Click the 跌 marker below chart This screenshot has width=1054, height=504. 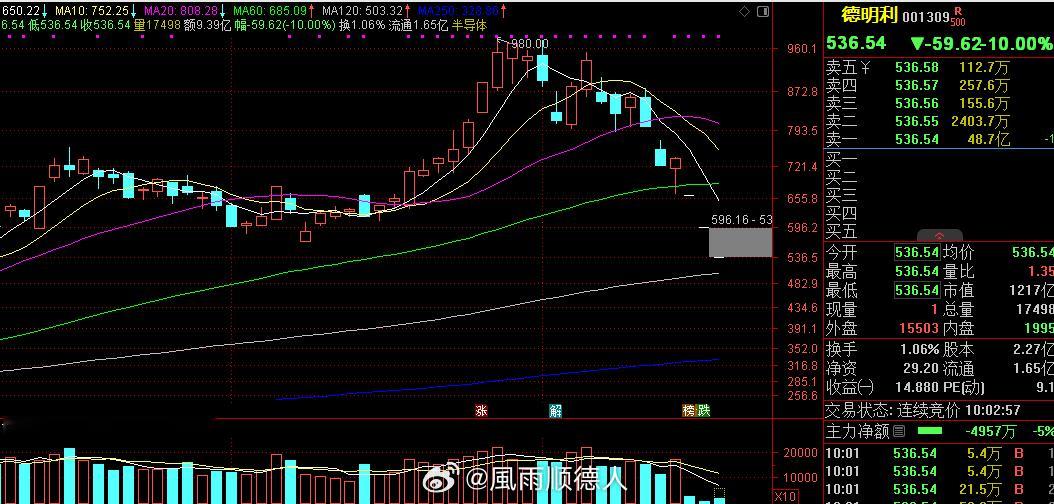pyautogui.click(x=703, y=411)
